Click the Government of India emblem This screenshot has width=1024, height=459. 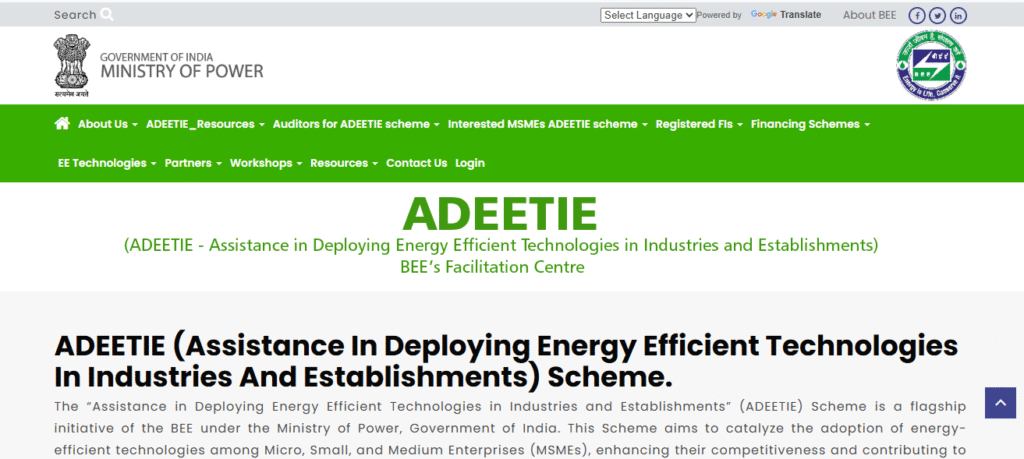(x=71, y=66)
